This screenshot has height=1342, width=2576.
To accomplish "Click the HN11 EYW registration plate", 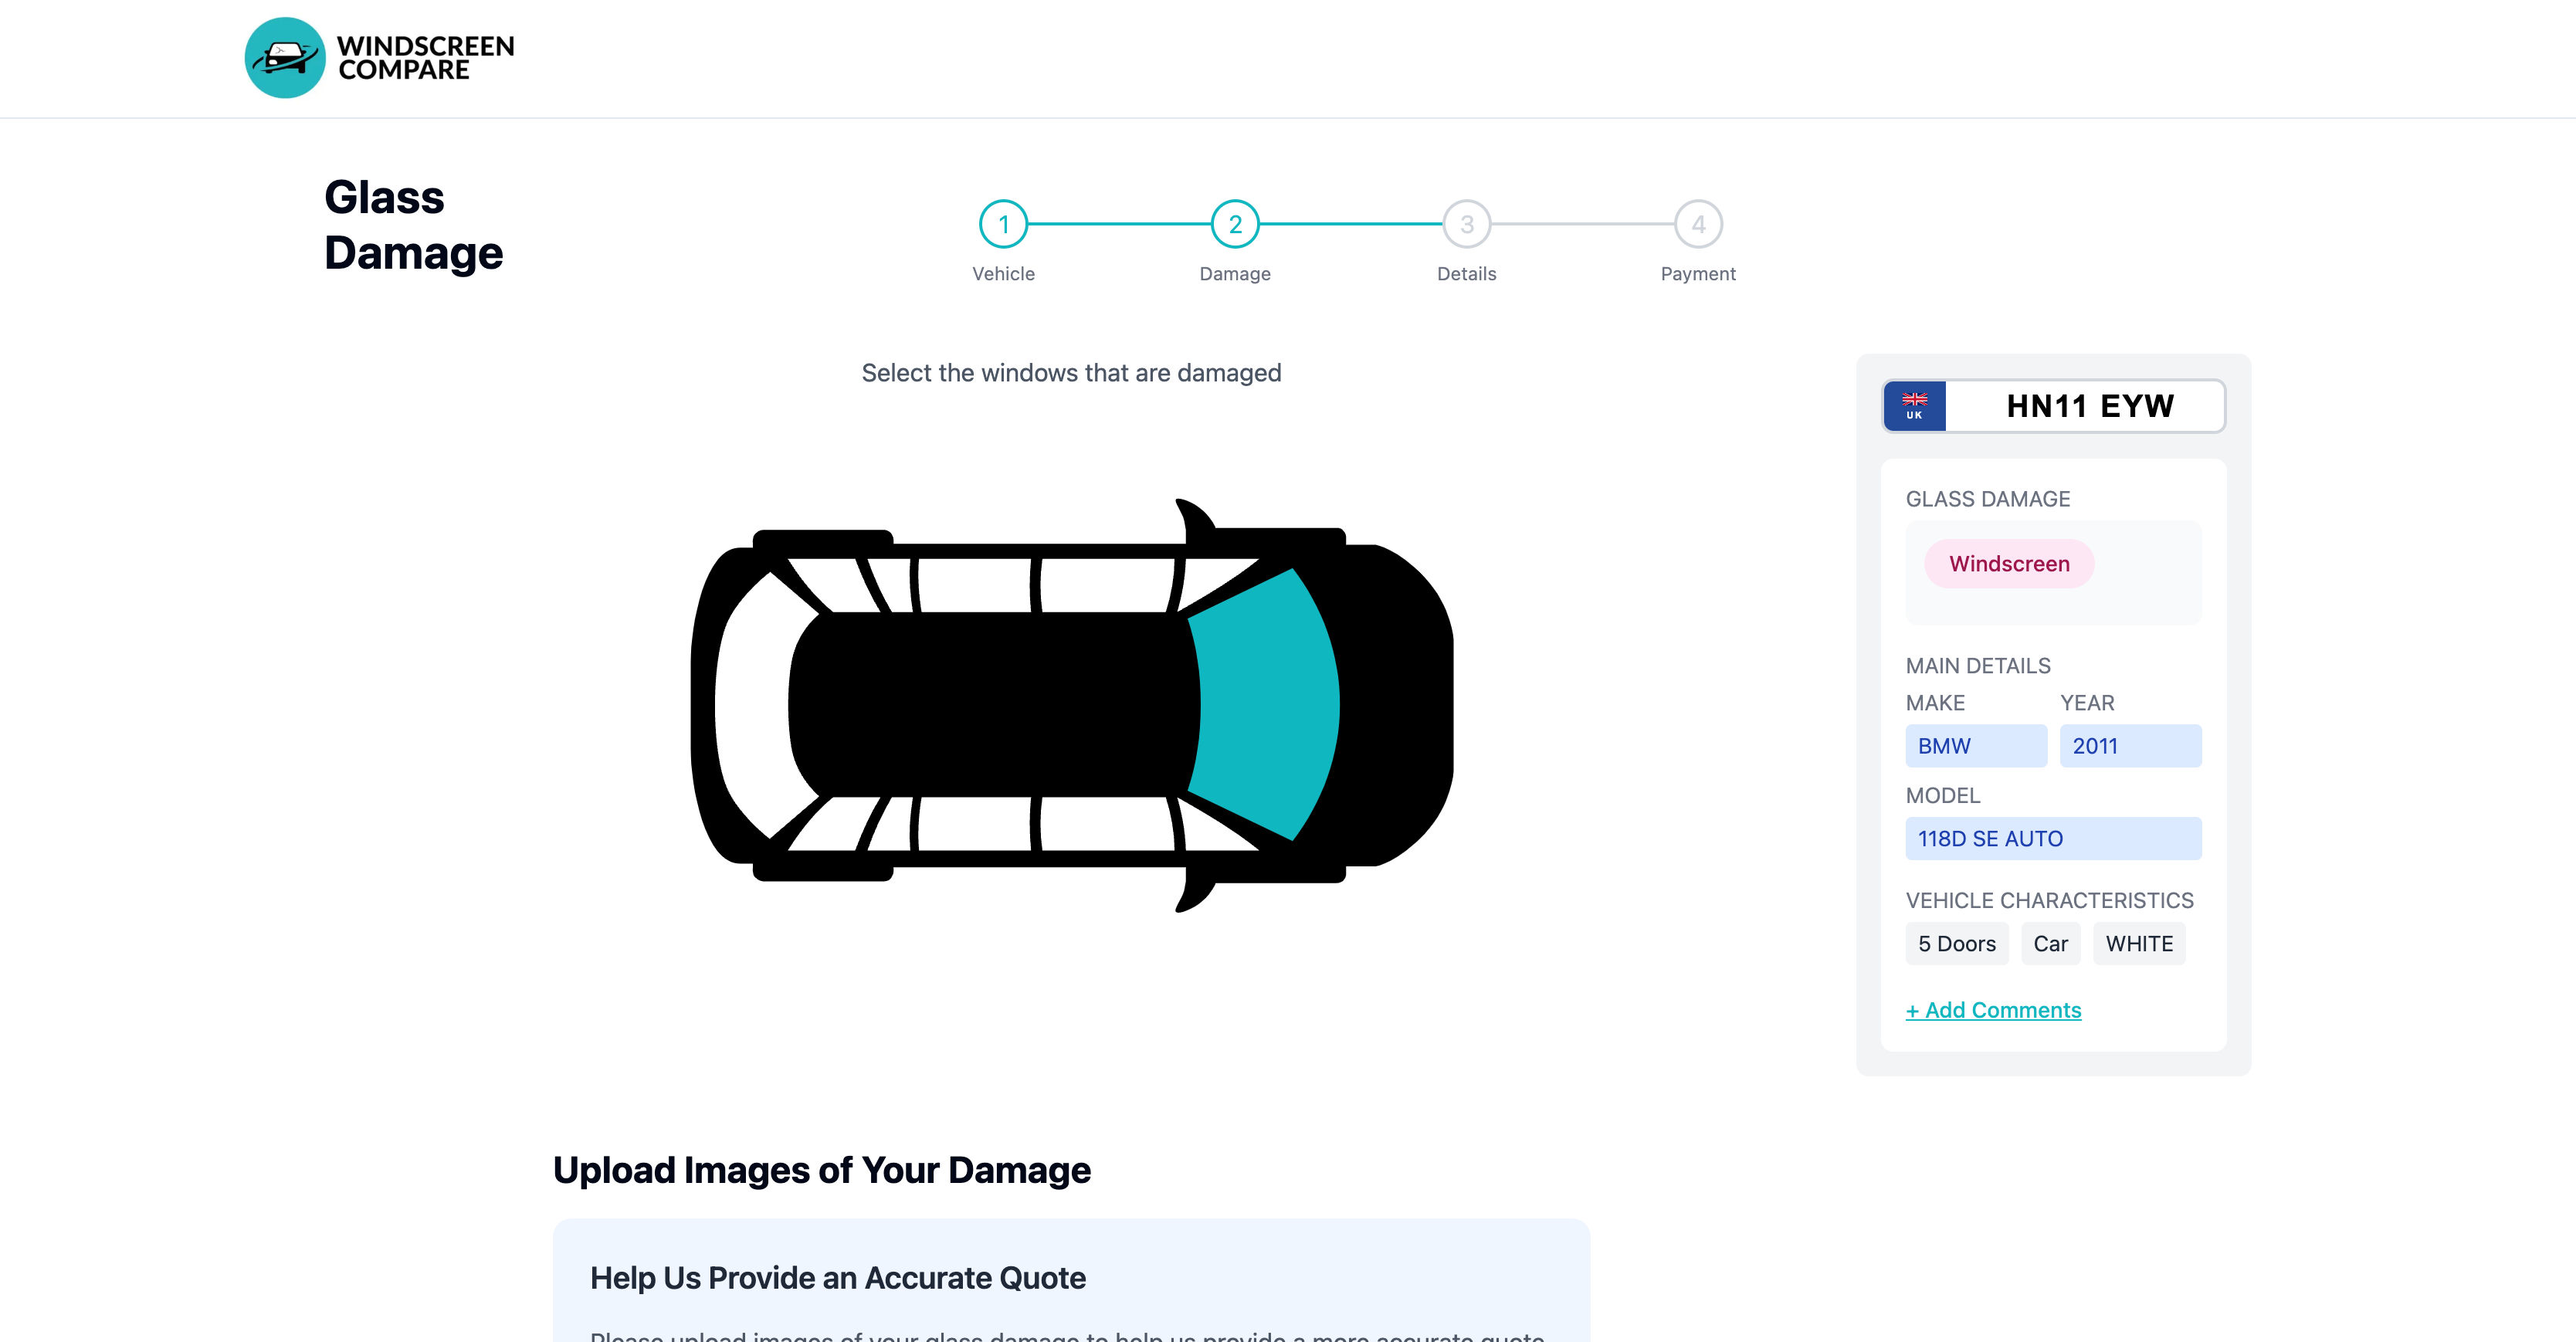I will tap(2053, 406).
